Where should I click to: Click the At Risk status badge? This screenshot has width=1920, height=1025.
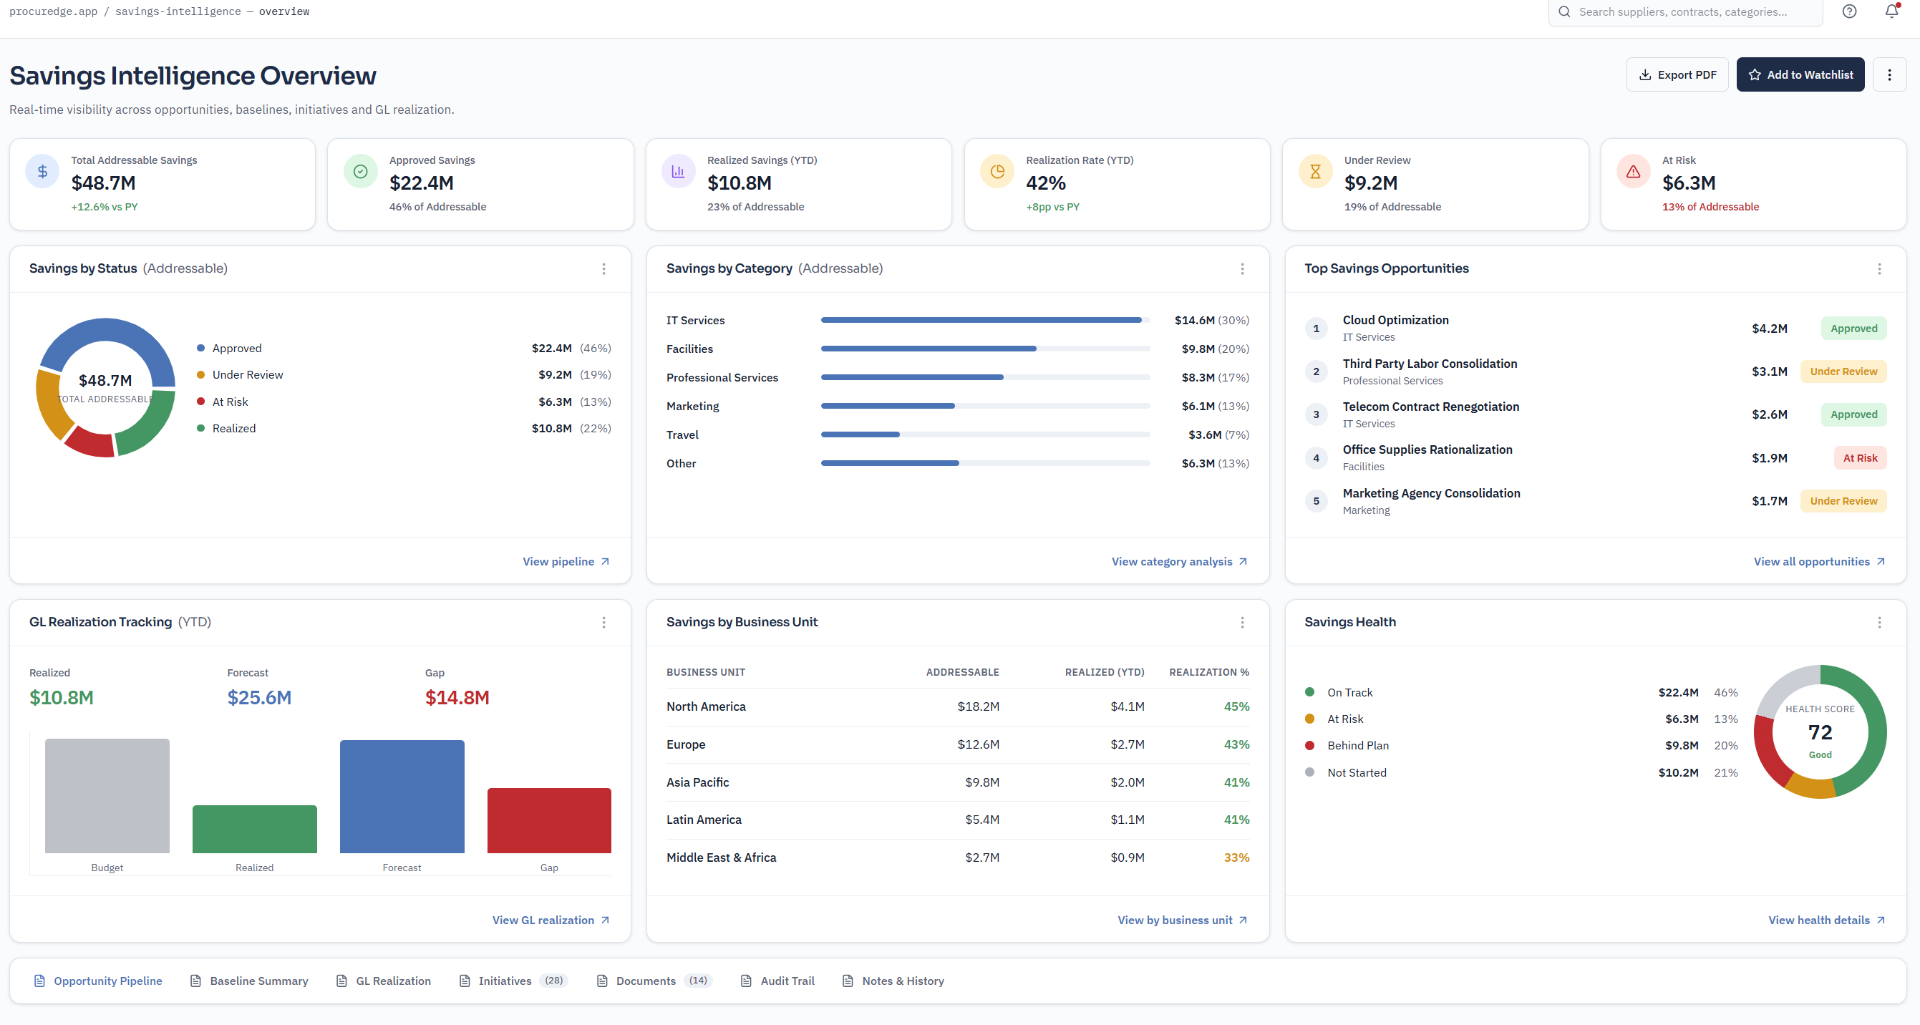[1860, 458]
